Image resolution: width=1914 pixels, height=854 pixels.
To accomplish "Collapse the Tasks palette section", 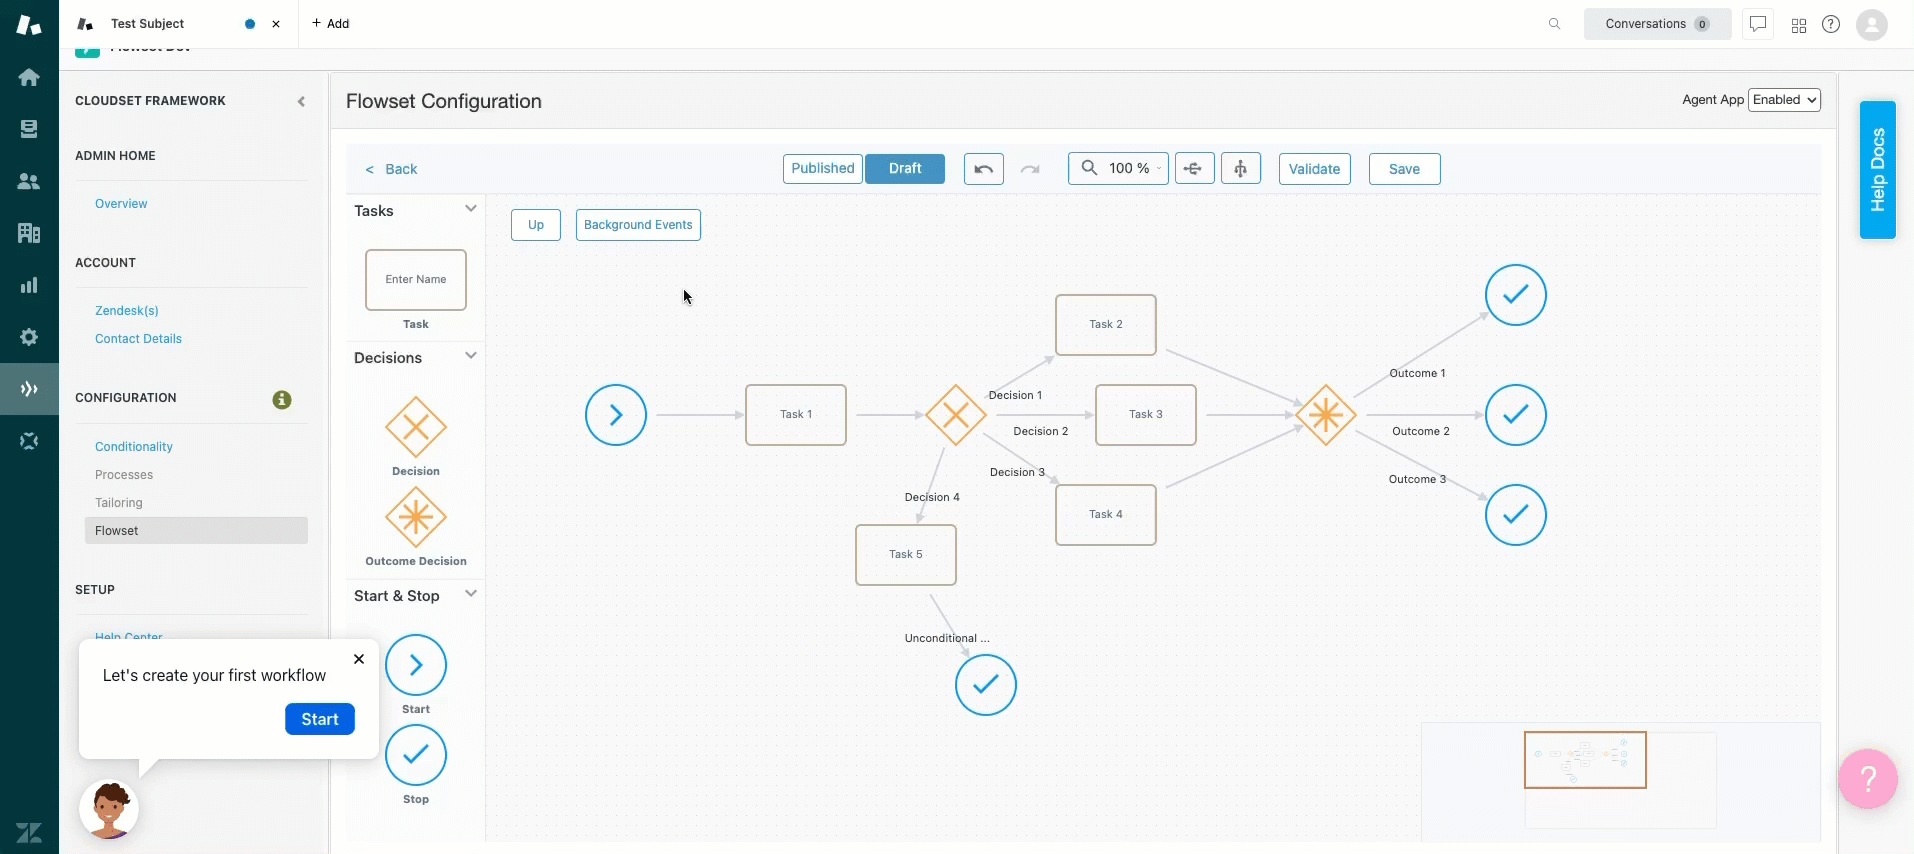I will click(x=470, y=209).
